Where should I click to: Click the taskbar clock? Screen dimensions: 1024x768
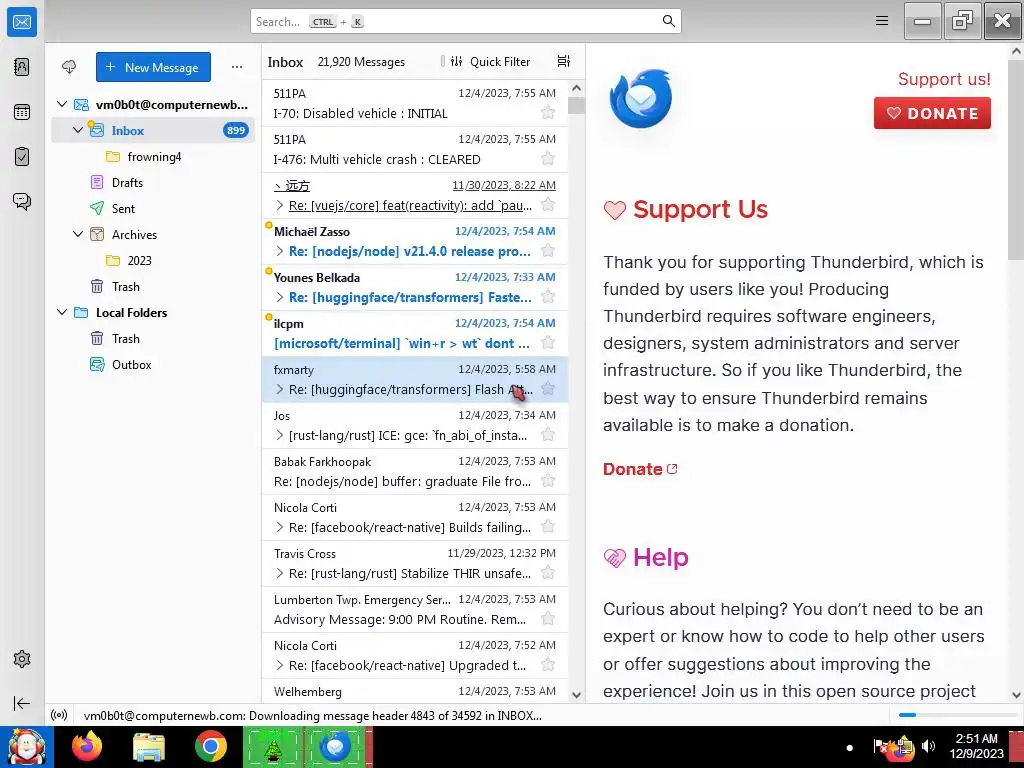(x=976, y=746)
